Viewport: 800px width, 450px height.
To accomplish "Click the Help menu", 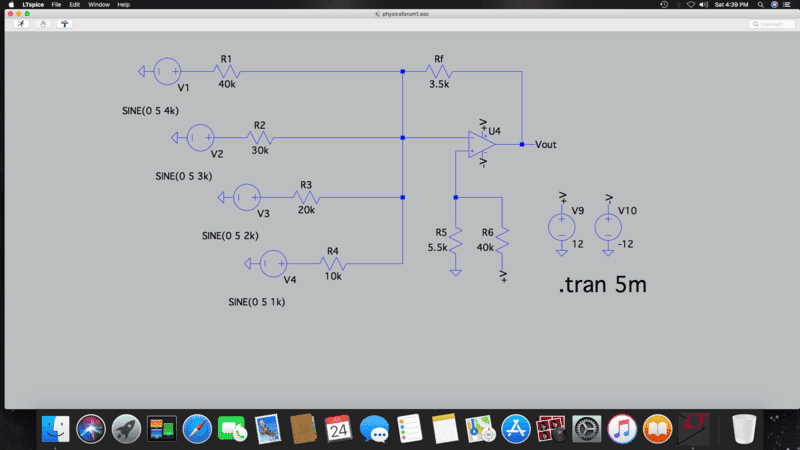I will coord(124,5).
